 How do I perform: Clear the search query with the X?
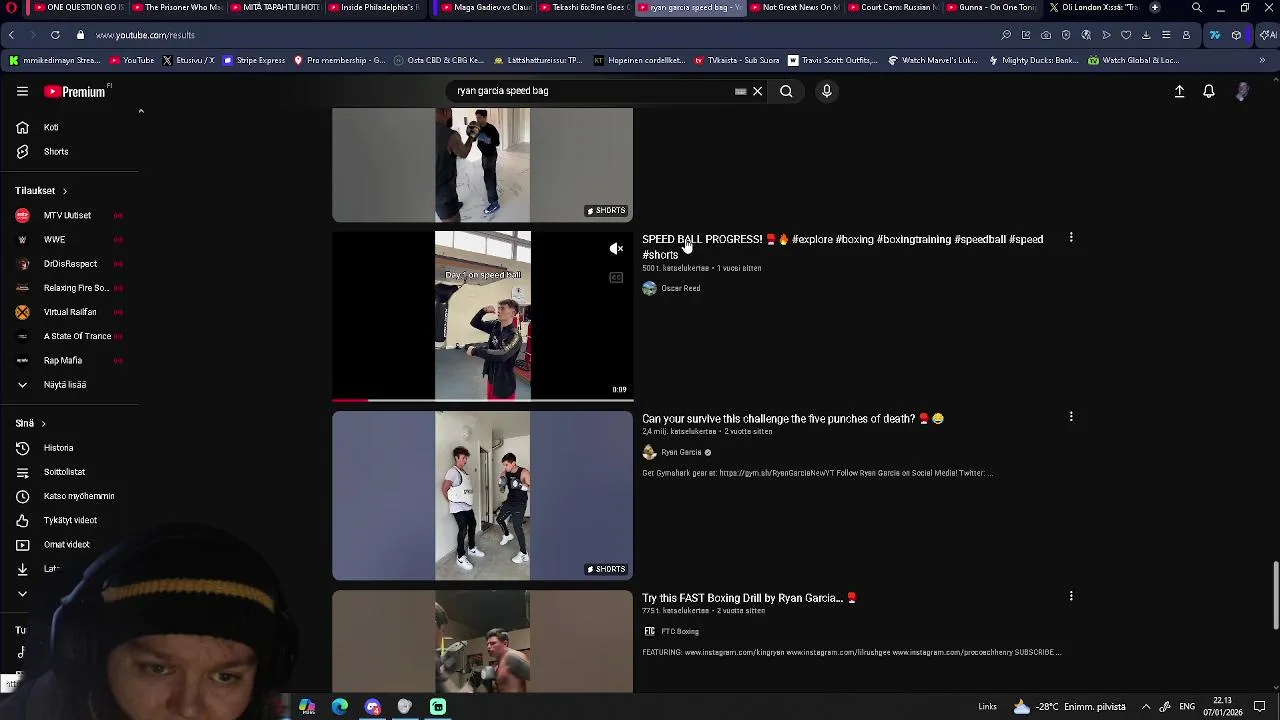coord(757,91)
